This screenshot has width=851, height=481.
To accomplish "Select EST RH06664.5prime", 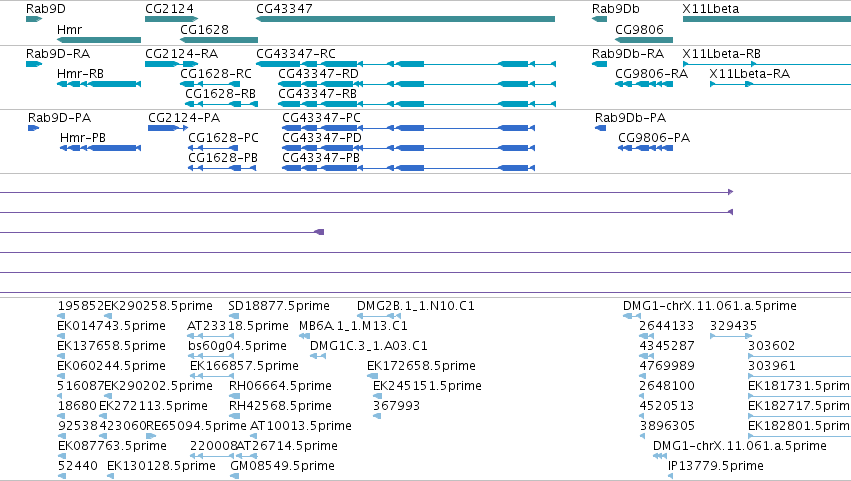I will 280,387.
